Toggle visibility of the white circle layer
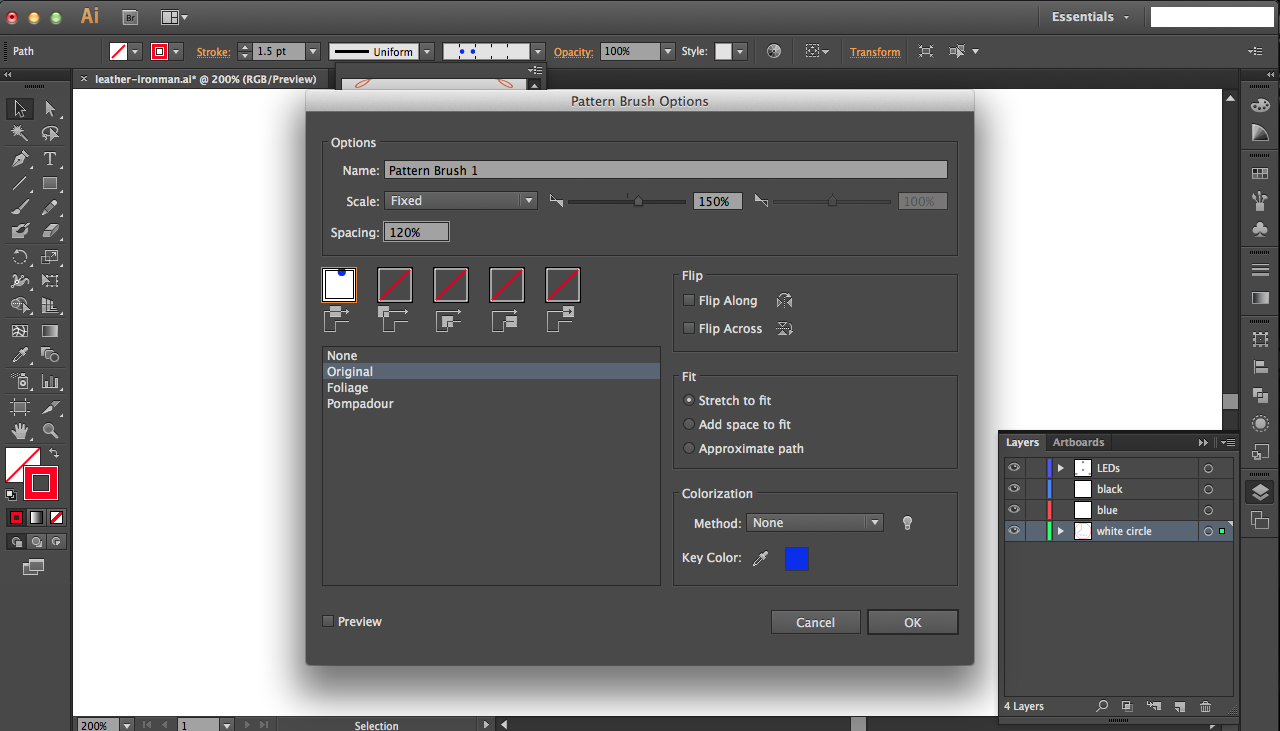 click(x=1014, y=531)
